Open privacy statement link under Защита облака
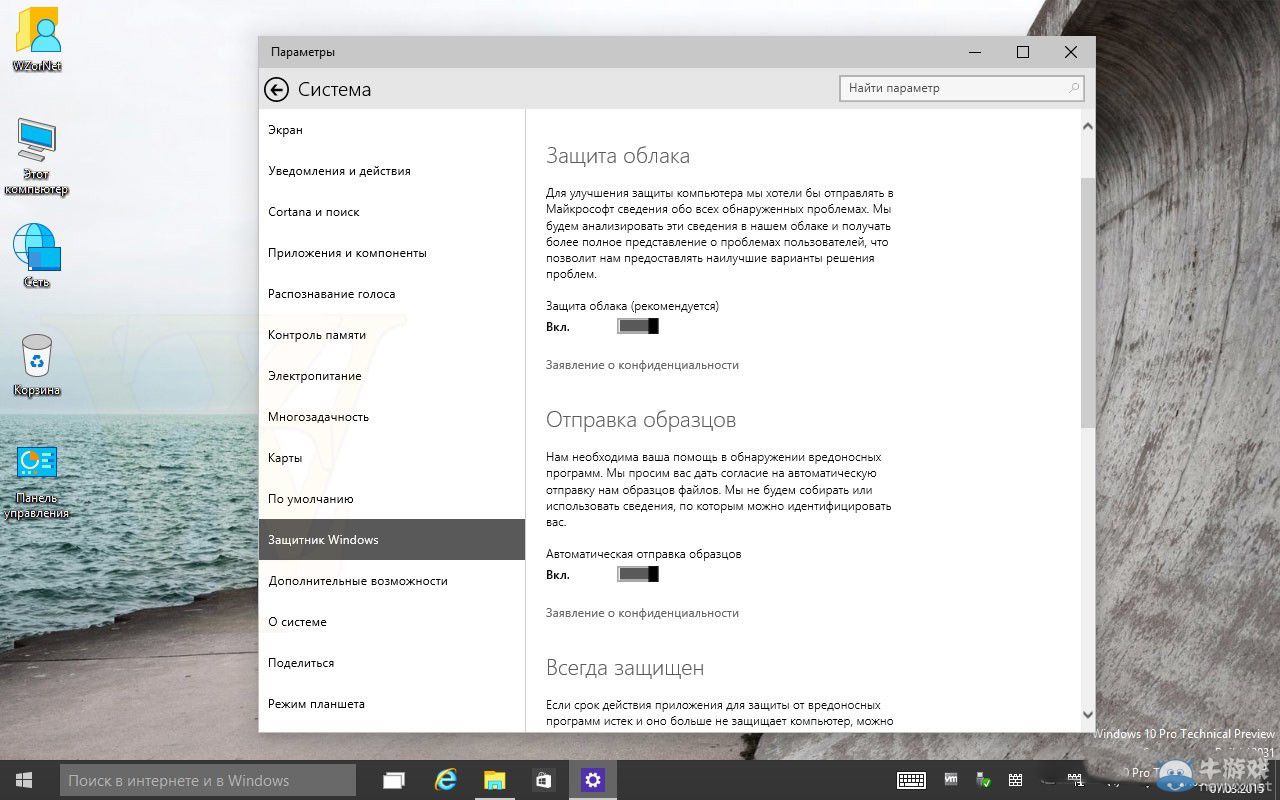The width and height of the screenshot is (1280, 800). click(642, 365)
